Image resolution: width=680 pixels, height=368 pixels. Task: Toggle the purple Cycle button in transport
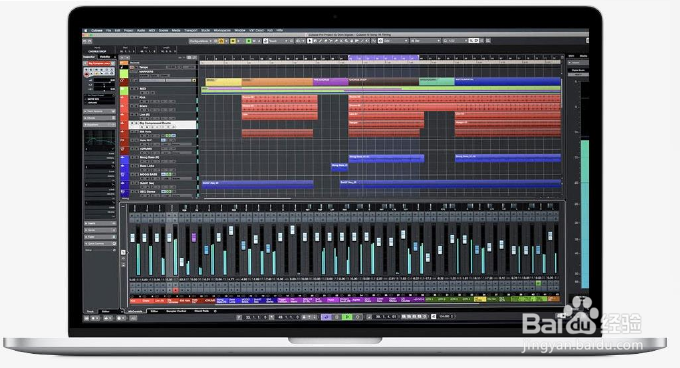[327, 317]
